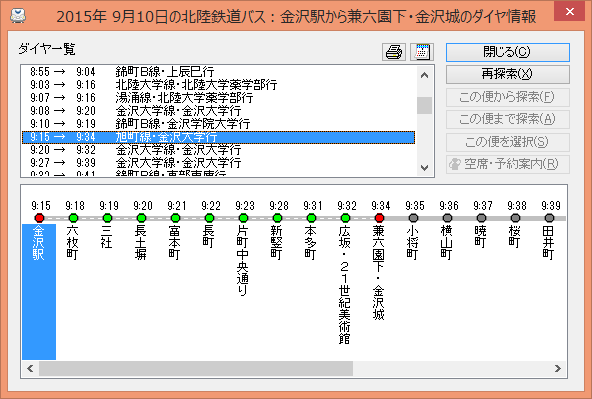This screenshot has height=399, width=592.
Task: Click the highlighted 金沢駅 stop name
Action: click(39, 243)
